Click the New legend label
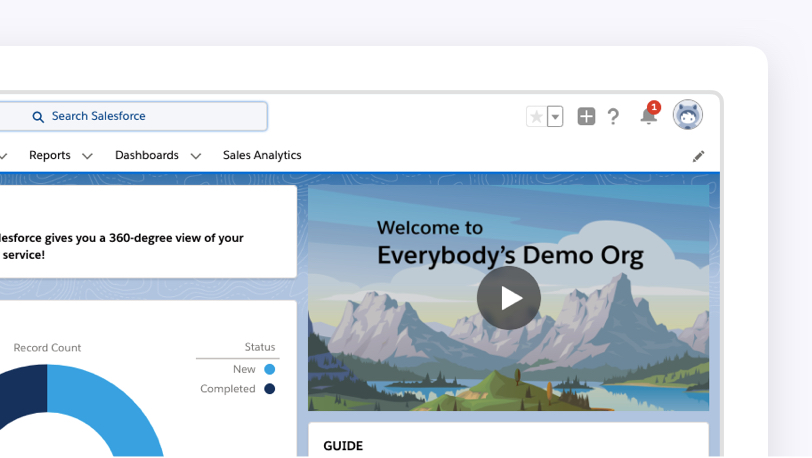This screenshot has height=458, width=812. (244, 369)
